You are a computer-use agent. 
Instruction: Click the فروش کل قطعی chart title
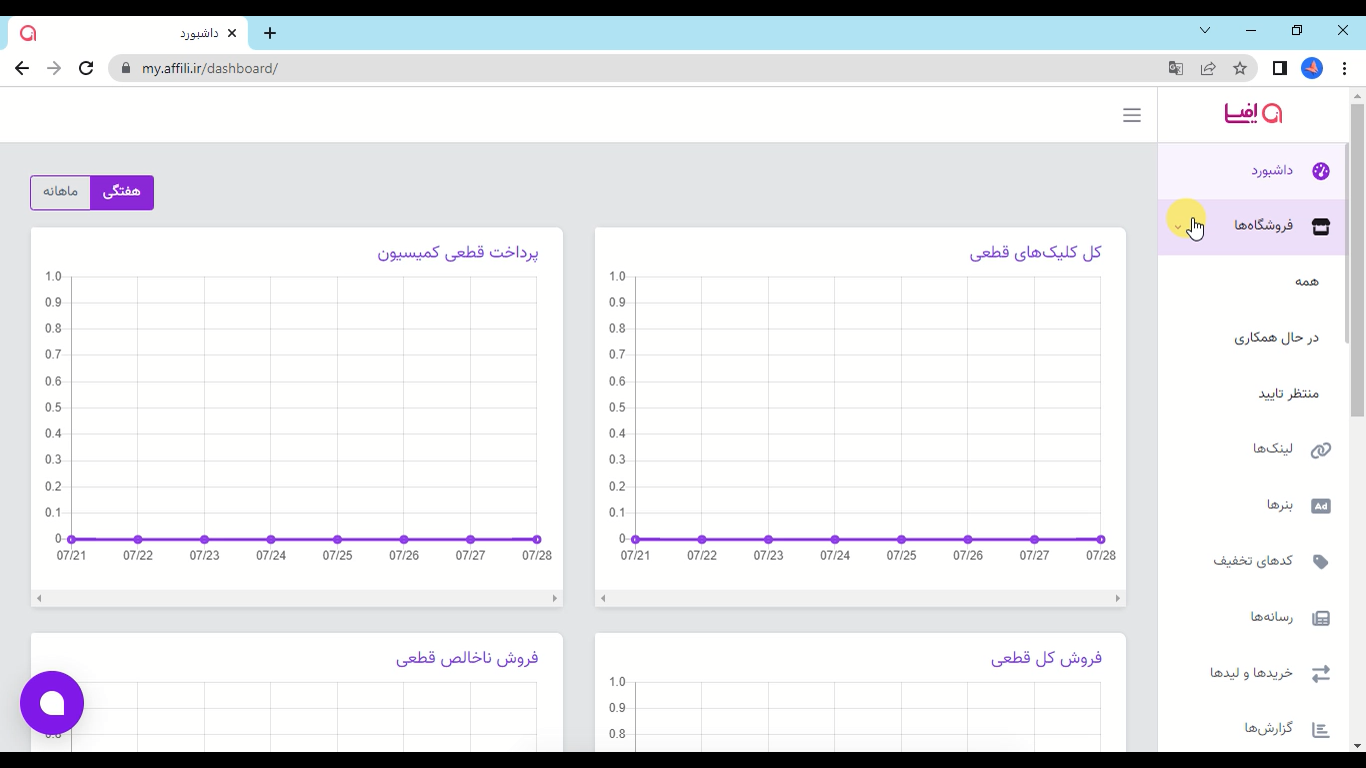click(x=1046, y=658)
